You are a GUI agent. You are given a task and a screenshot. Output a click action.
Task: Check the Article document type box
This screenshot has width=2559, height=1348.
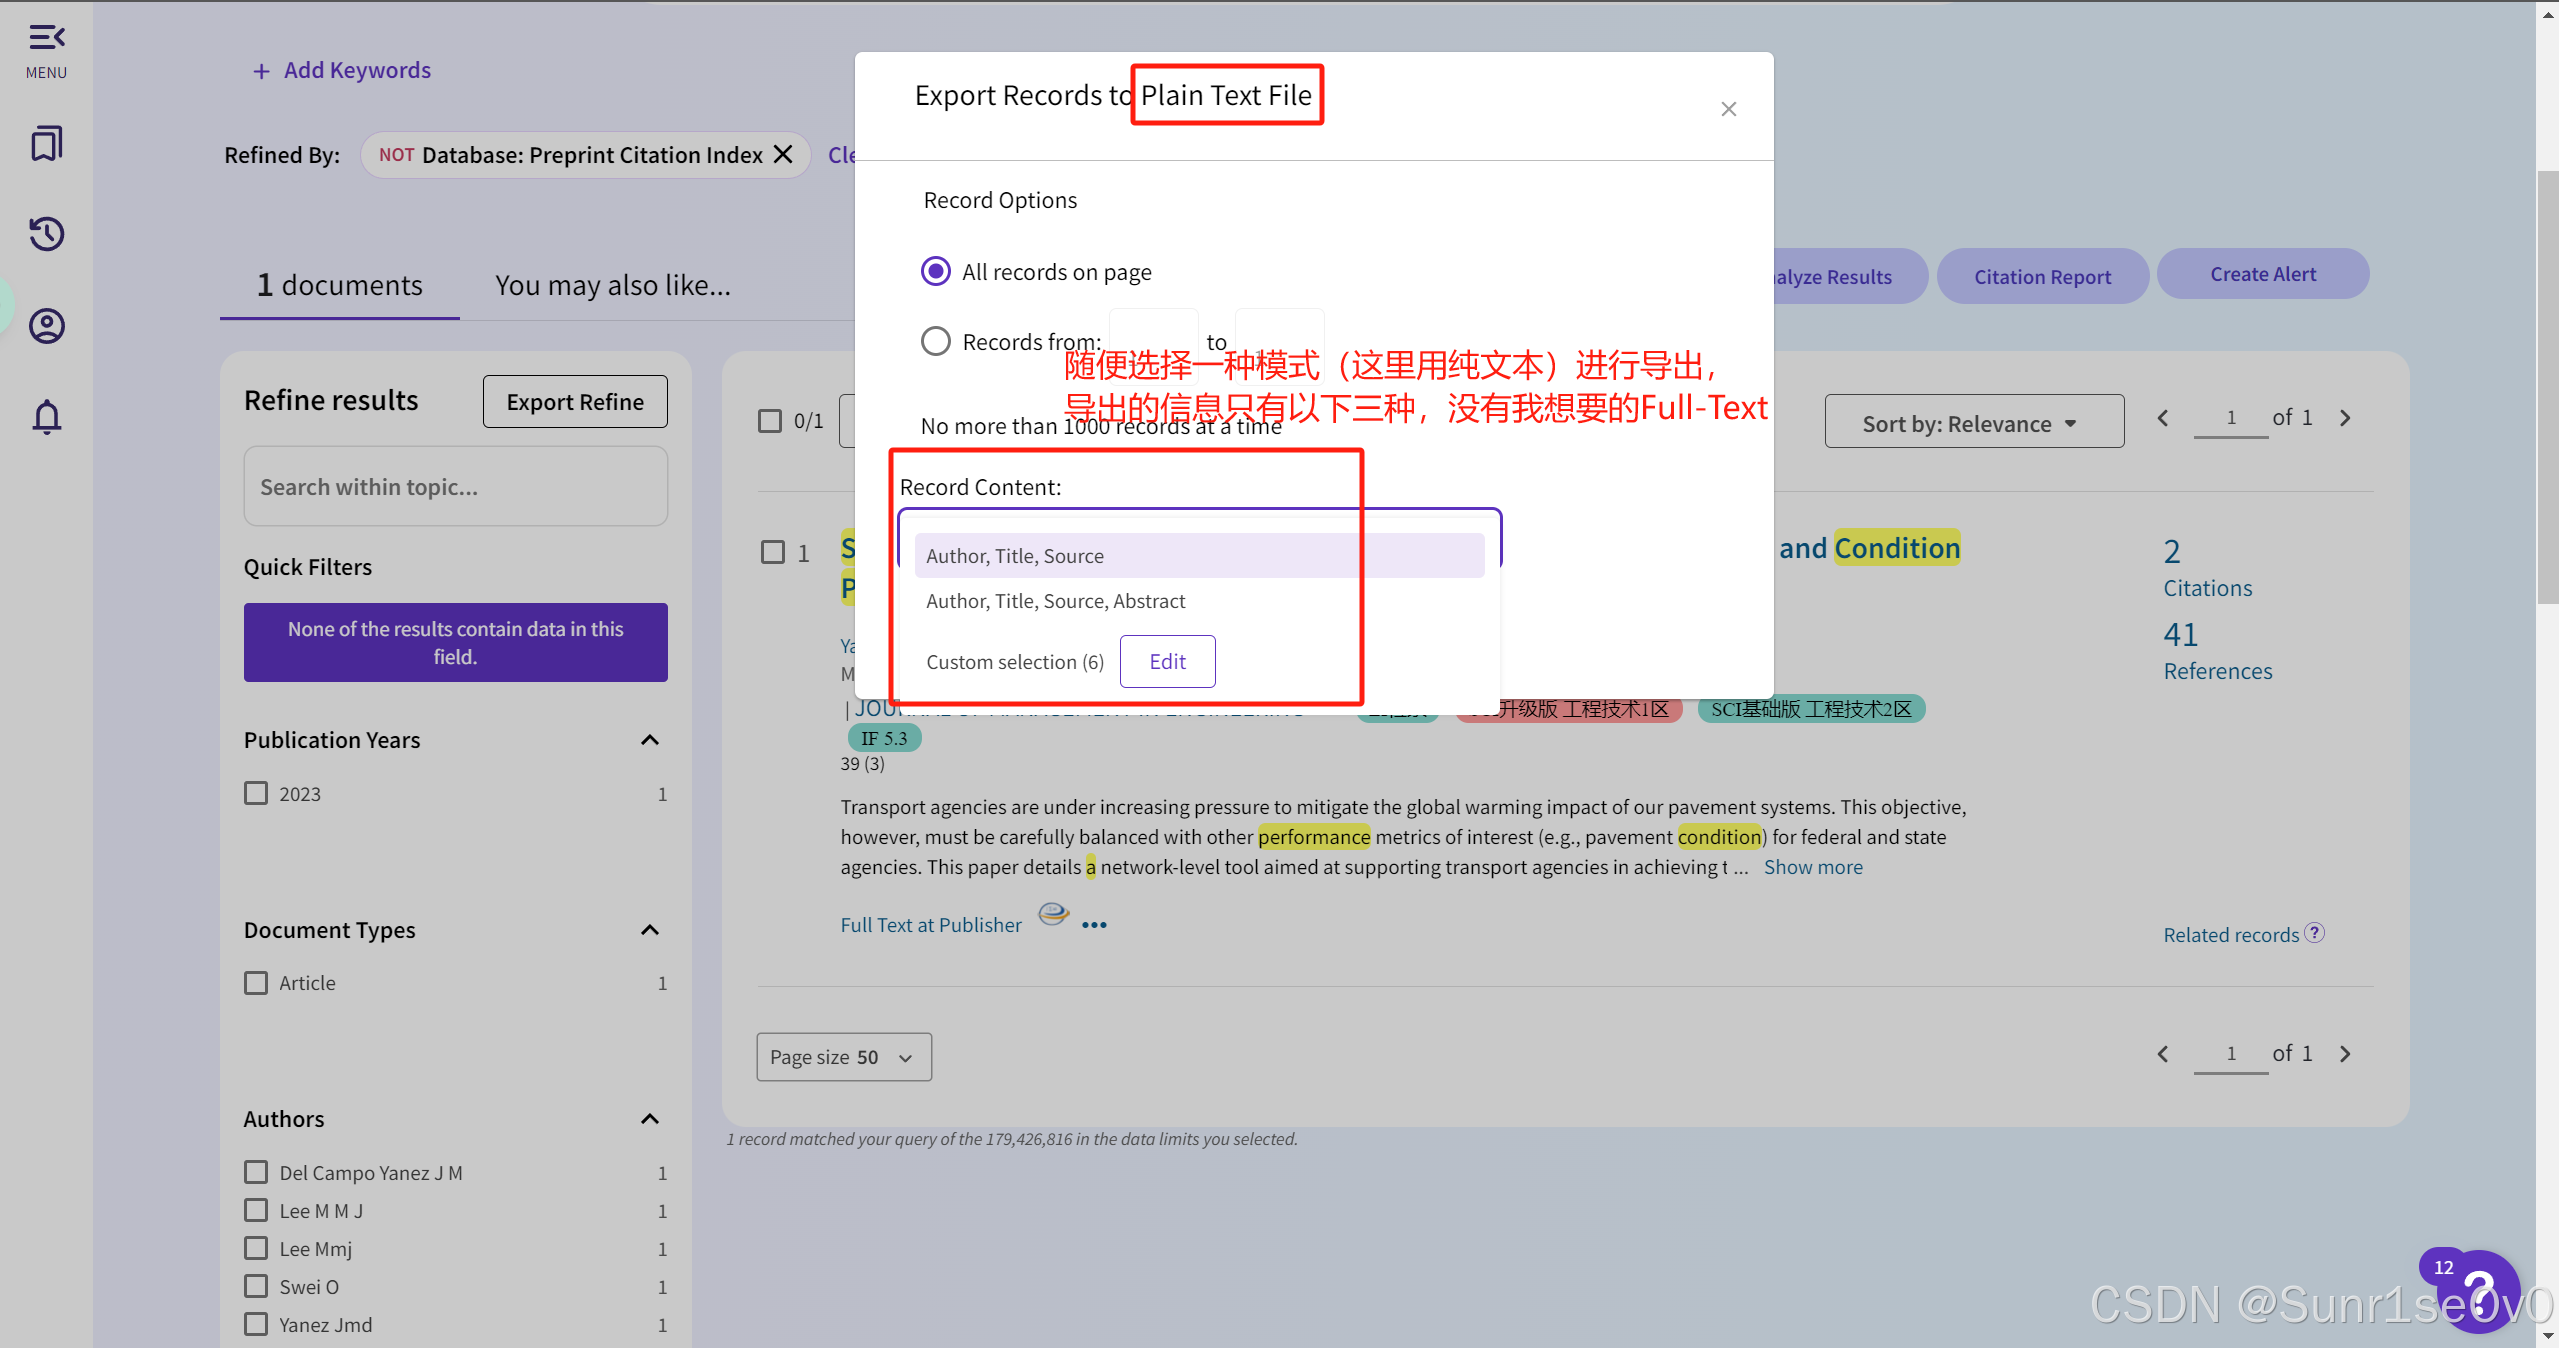256,982
